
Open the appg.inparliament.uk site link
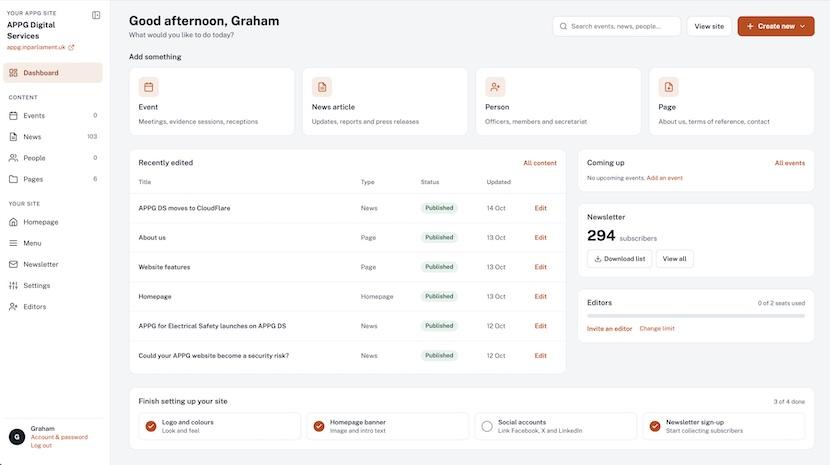[36, 47]
